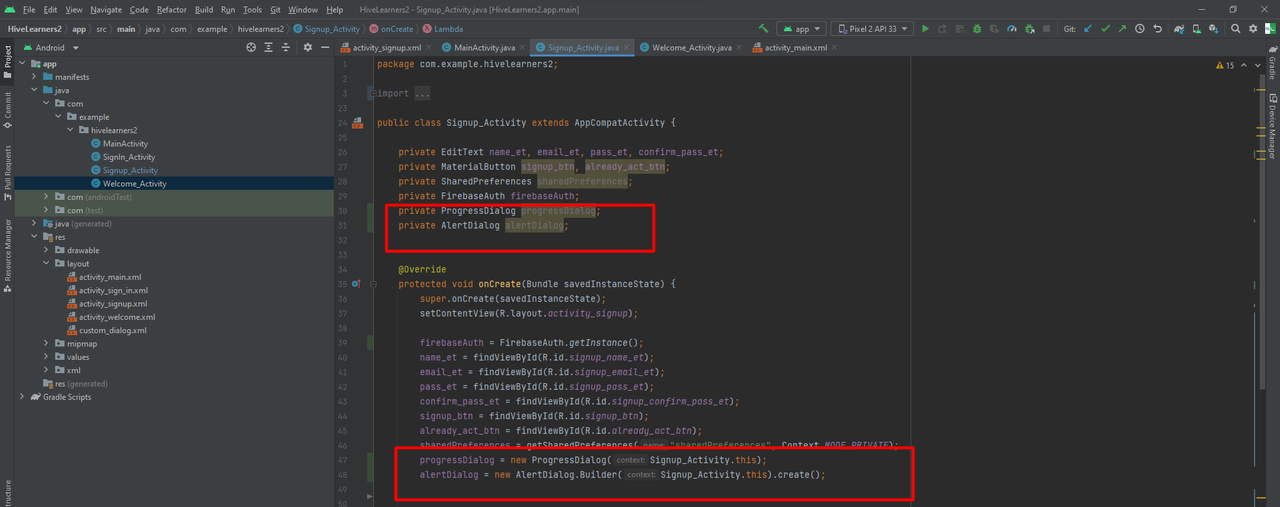The width and height of the screenshot is (1280, 507).
Task: Open the Pixel 2 API 33 device dropdown
Action: tap(873, 29)
